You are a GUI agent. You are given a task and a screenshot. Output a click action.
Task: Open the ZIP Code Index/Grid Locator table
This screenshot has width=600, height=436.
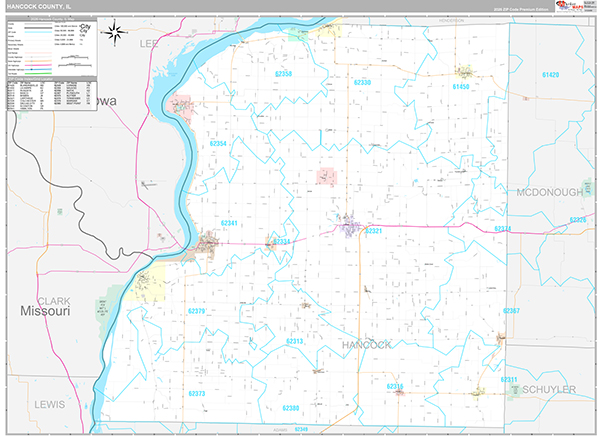(x=52, y=94)
